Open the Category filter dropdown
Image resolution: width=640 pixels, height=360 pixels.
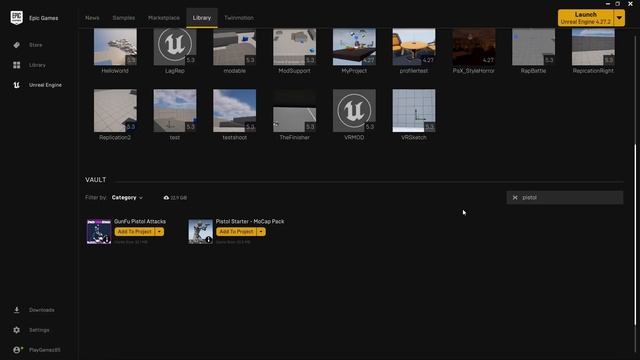[x=127, y=198]
